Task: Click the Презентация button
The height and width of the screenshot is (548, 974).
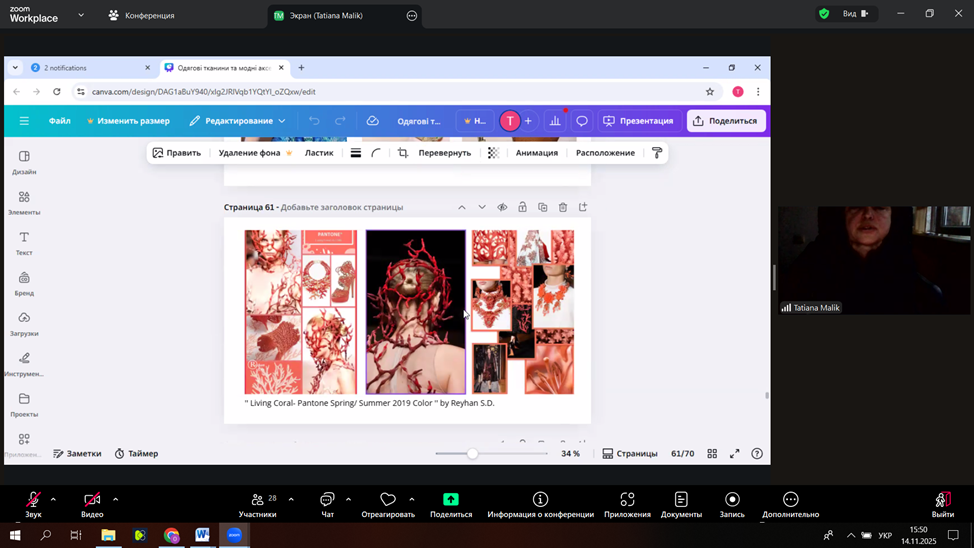Action: [x=638, y=121]
